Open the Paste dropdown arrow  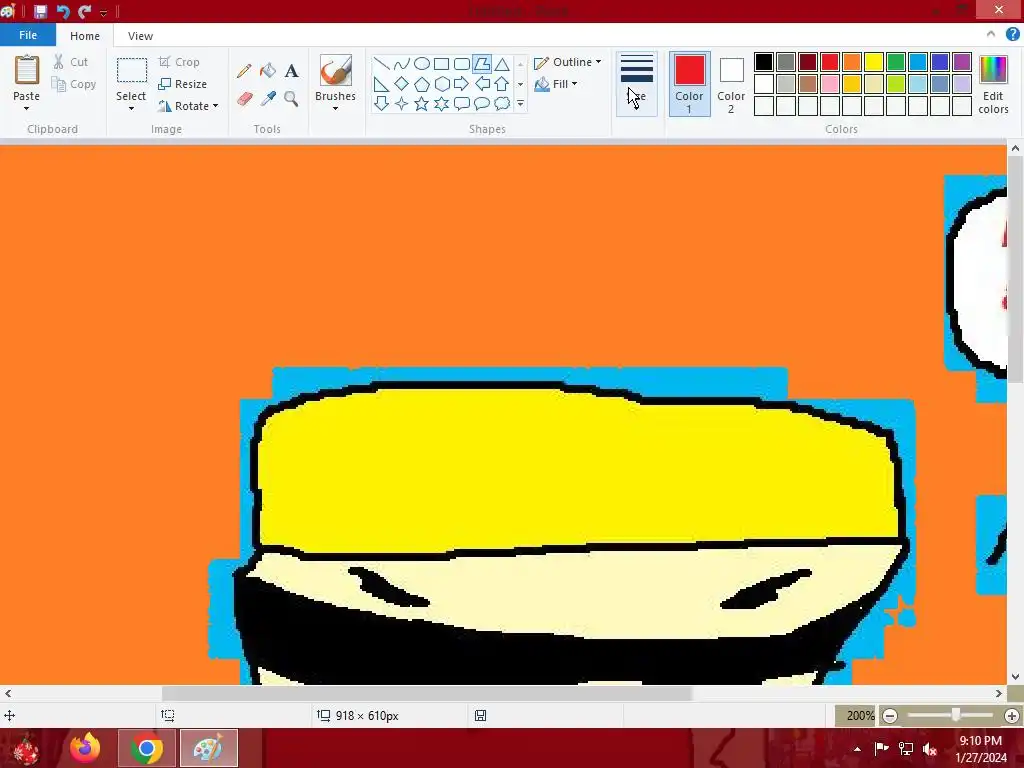(26, 108)
